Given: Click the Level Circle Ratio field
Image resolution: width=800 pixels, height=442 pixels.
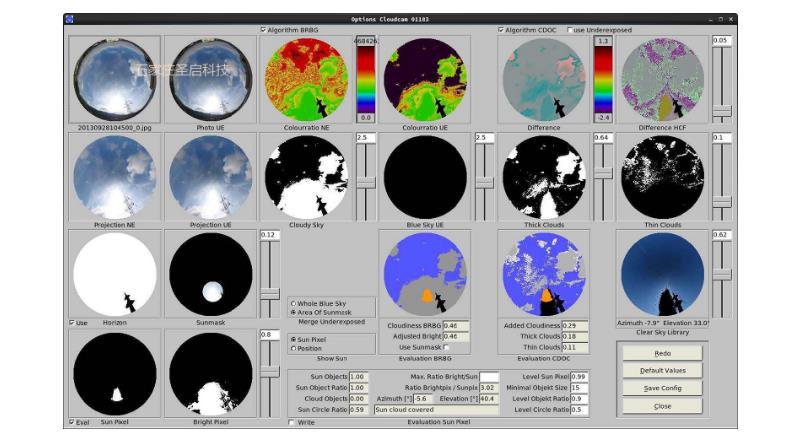Looking at the screenshot, I should [x=580, y=409].
